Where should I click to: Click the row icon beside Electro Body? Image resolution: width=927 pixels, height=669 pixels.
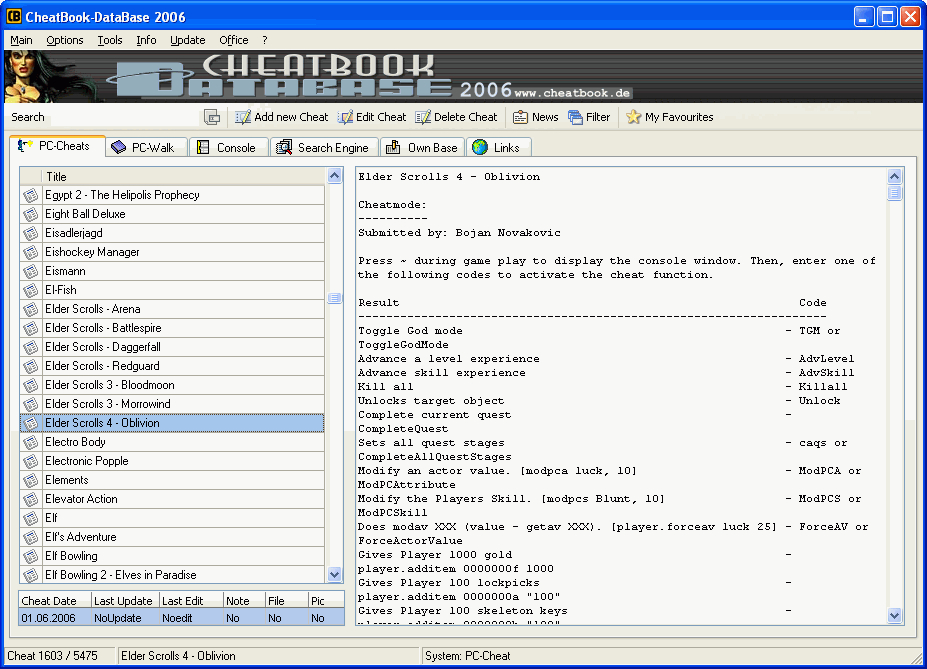31,442
